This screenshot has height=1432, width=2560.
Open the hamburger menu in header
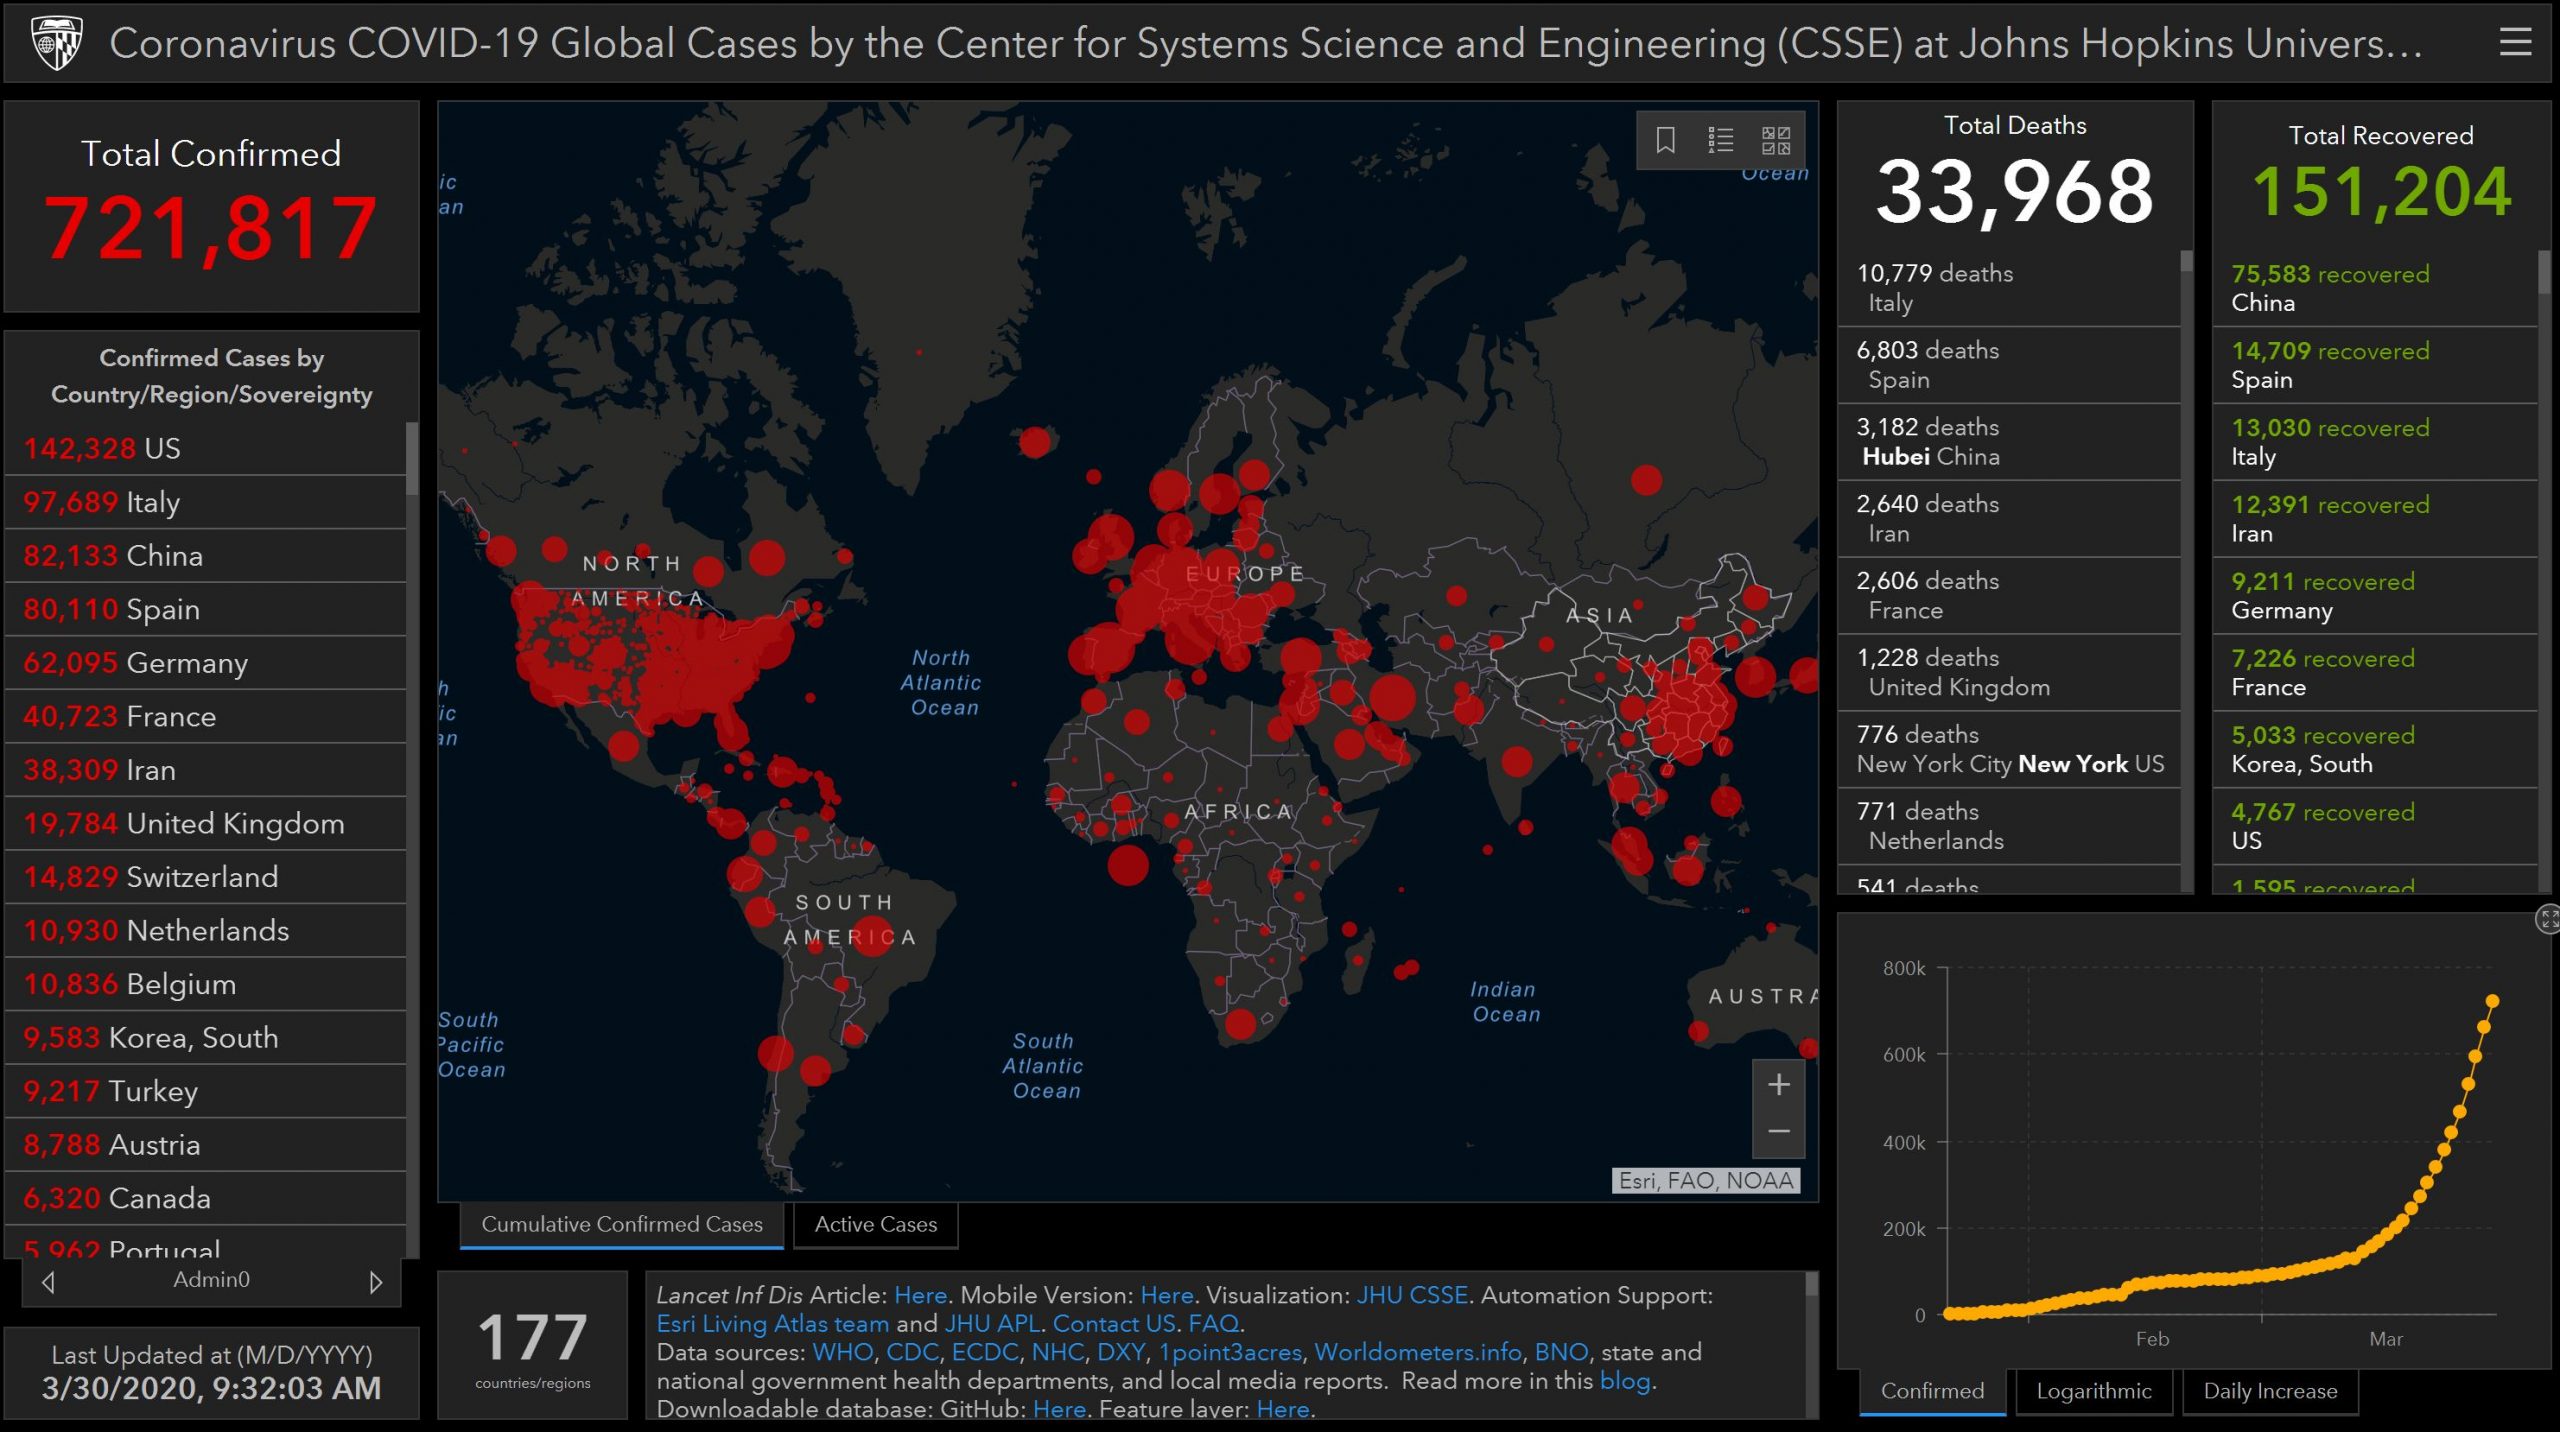[x=2515, y=42]
